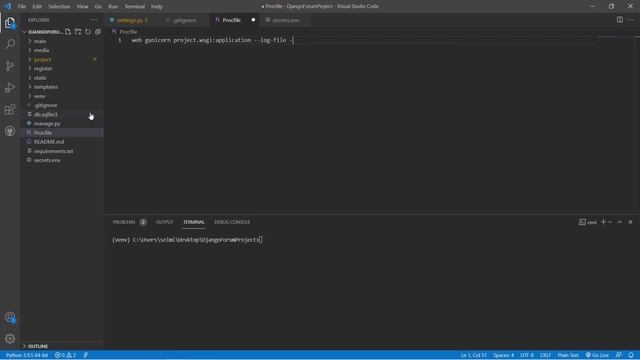Open the Run menu

tap(113, 6)
